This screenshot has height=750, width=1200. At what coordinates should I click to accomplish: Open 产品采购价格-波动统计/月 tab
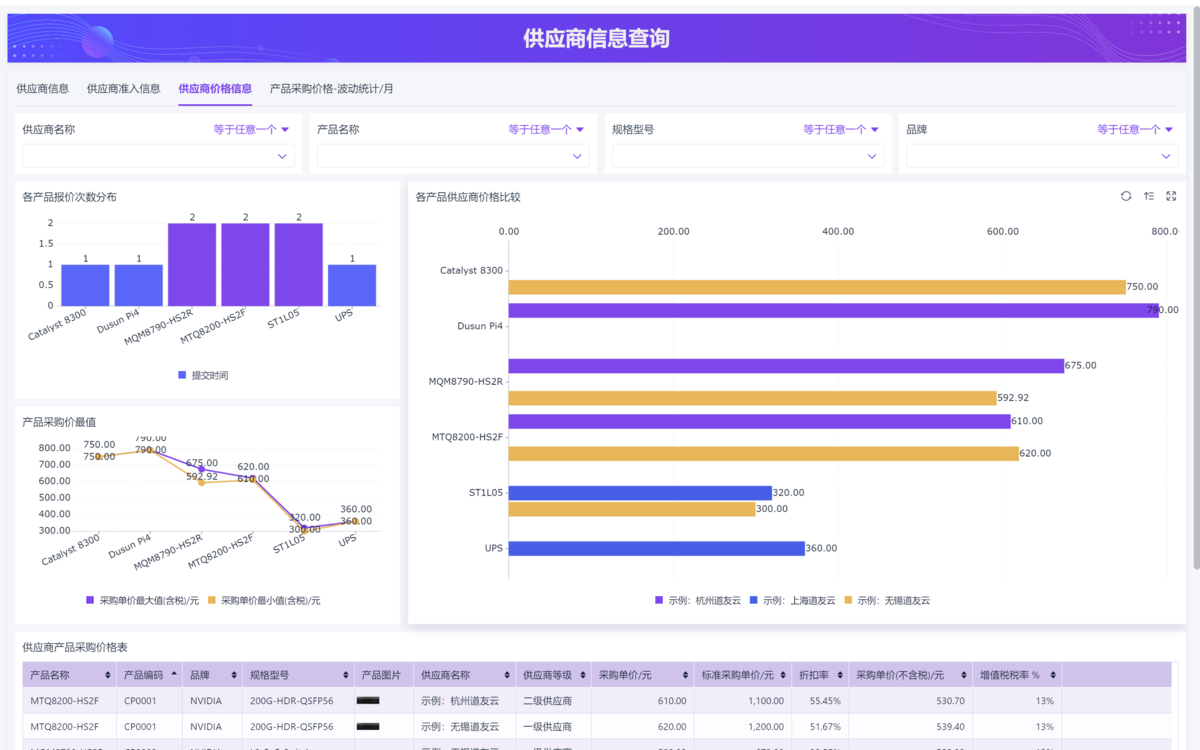tap(331, 88)
